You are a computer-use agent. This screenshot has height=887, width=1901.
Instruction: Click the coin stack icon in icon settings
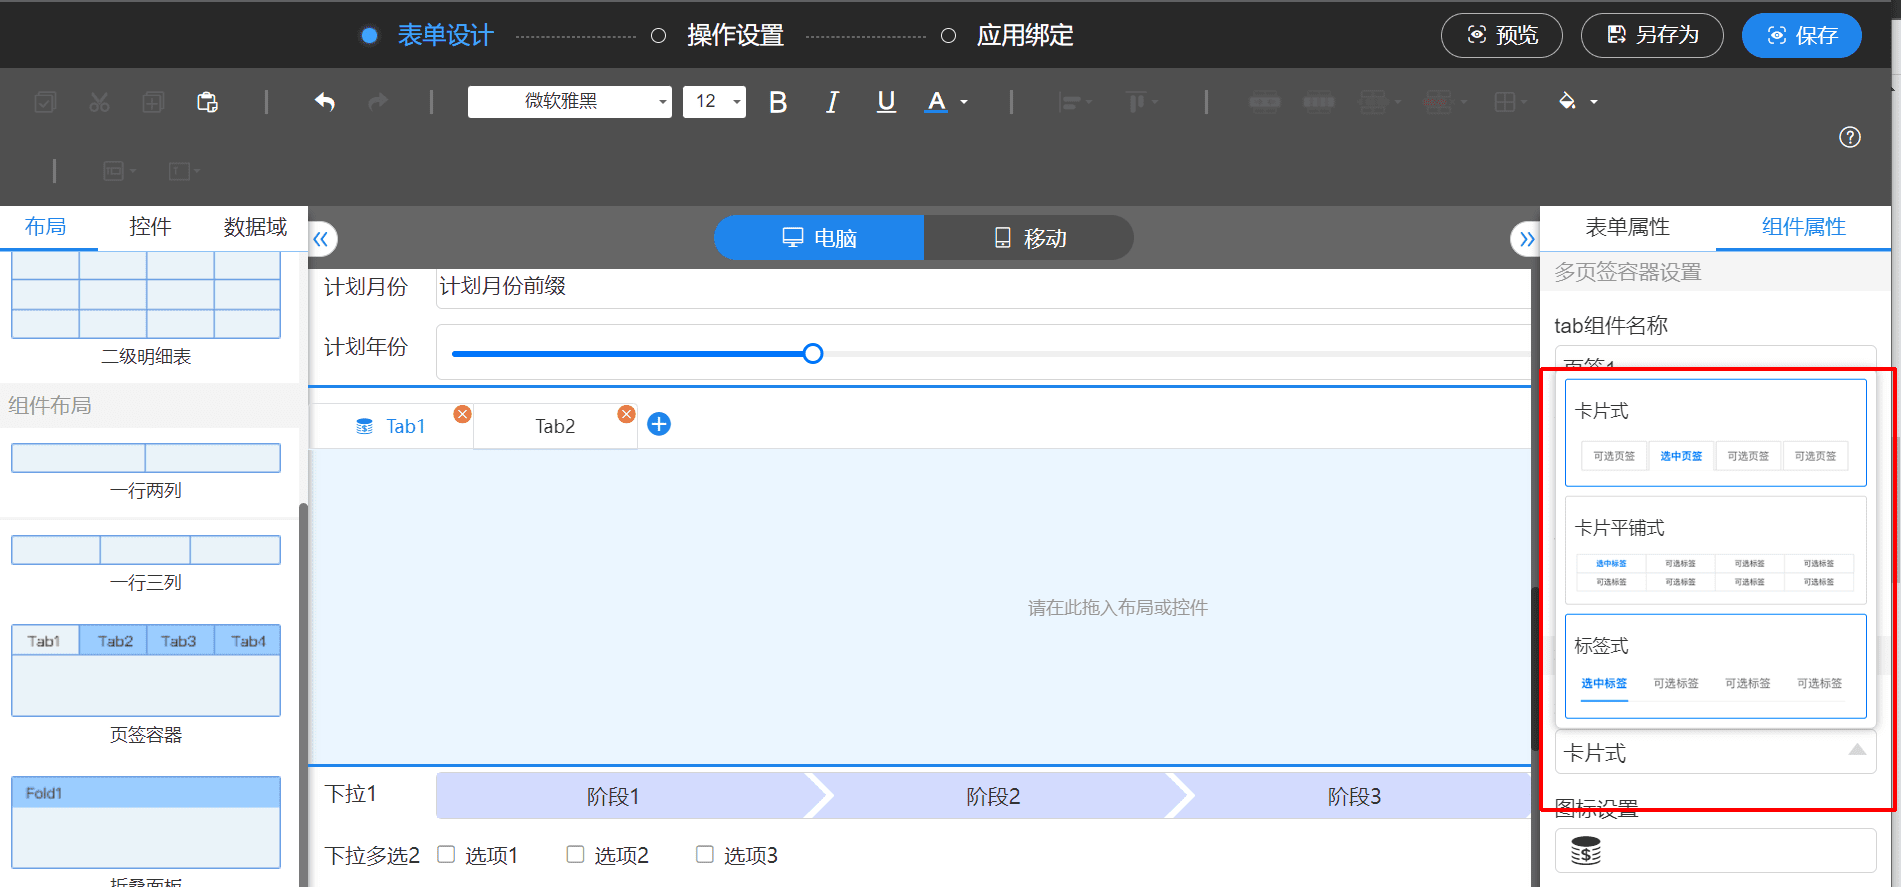click(1586, 851)
